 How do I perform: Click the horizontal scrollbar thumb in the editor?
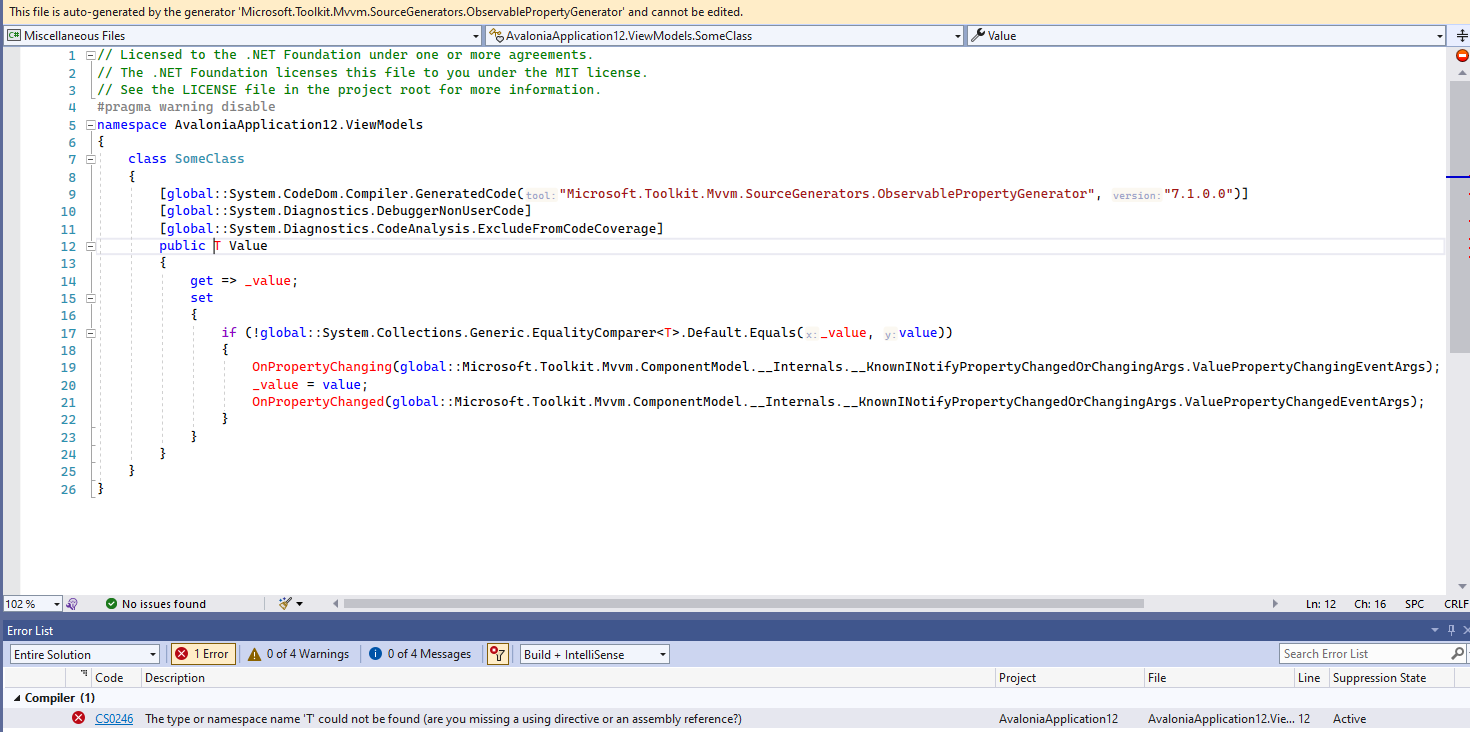click(743, 604)
